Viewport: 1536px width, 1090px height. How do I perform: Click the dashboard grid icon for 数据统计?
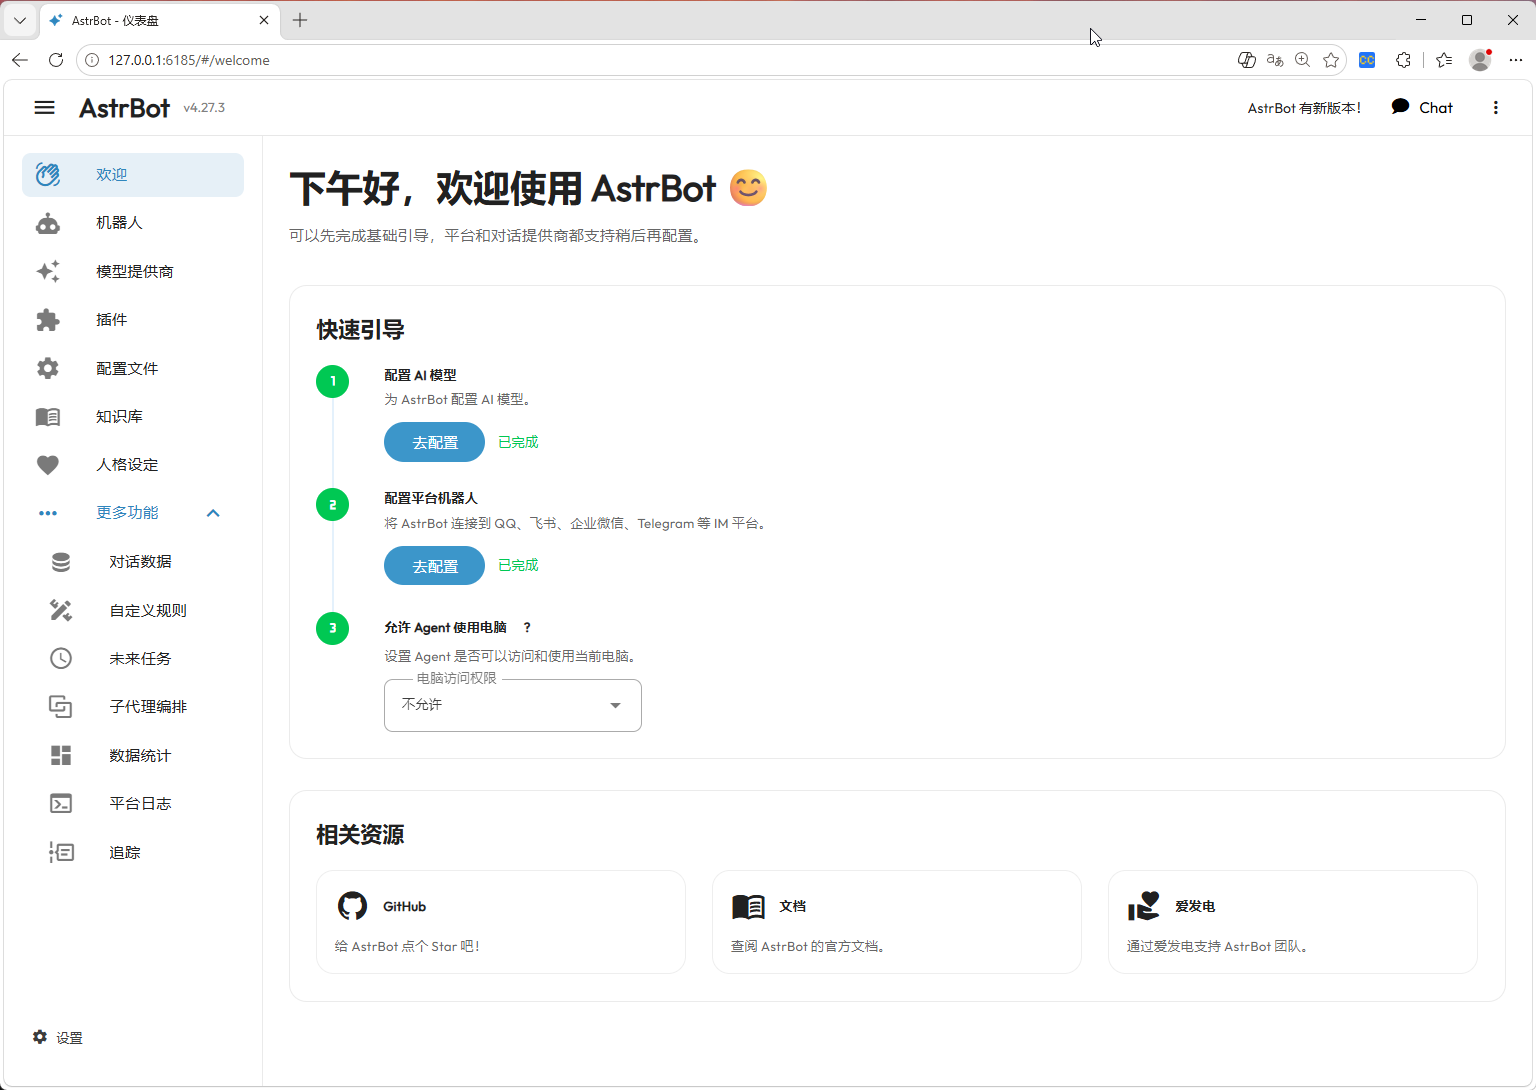(61, 755)
